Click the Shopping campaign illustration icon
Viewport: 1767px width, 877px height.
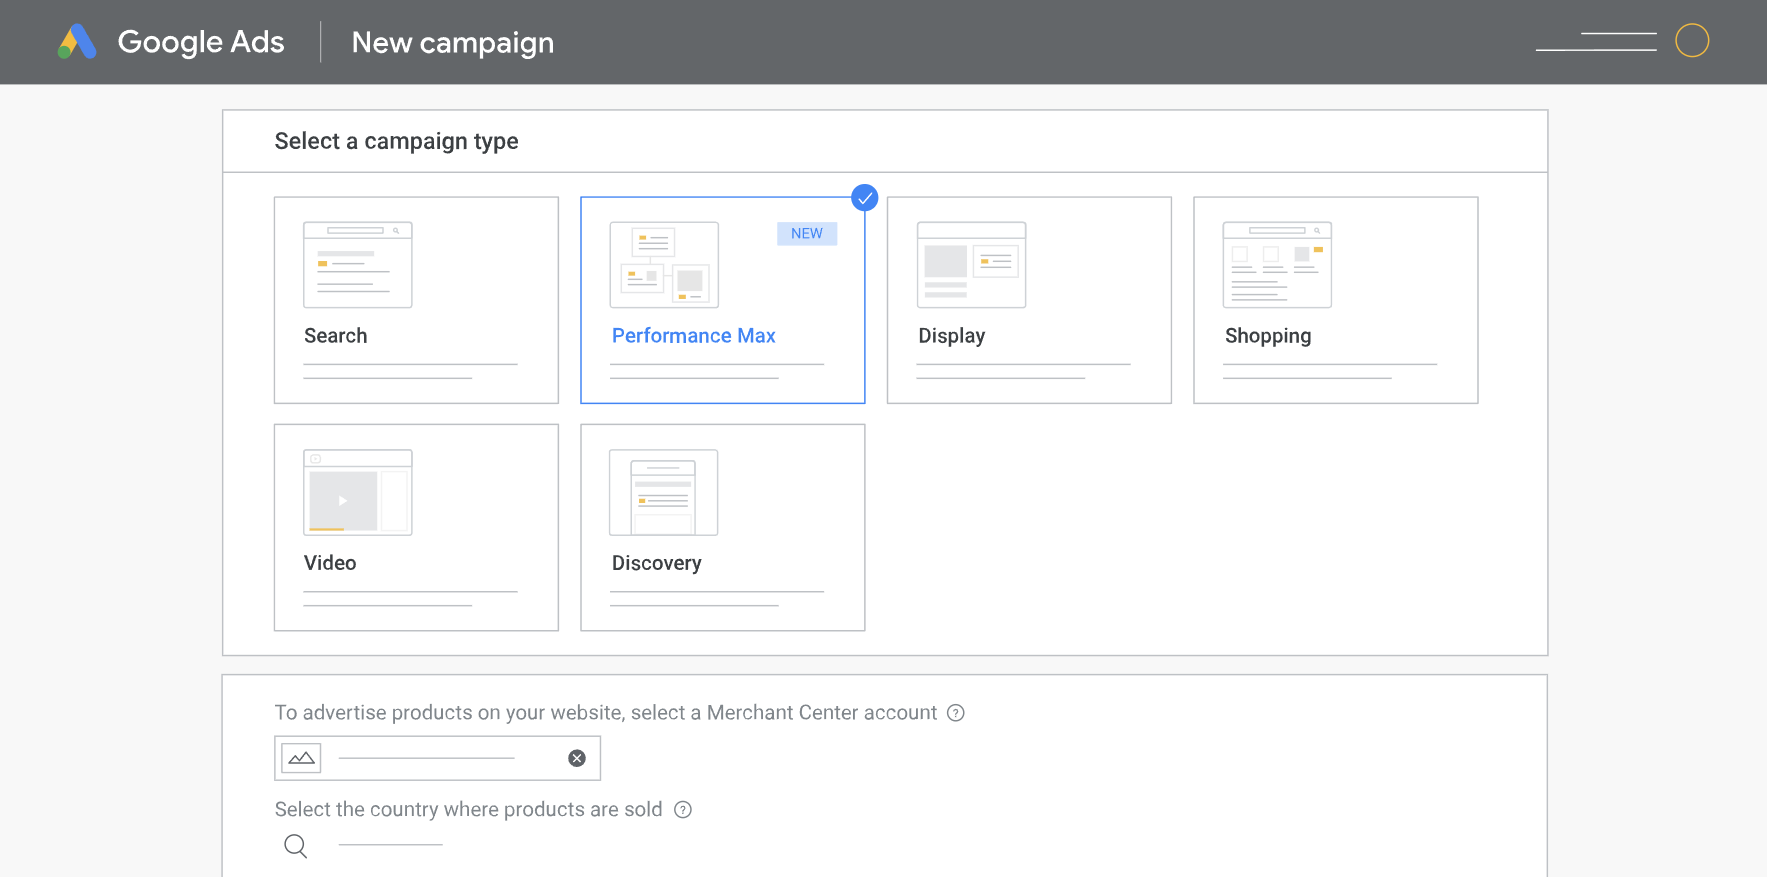(1277, 265)
